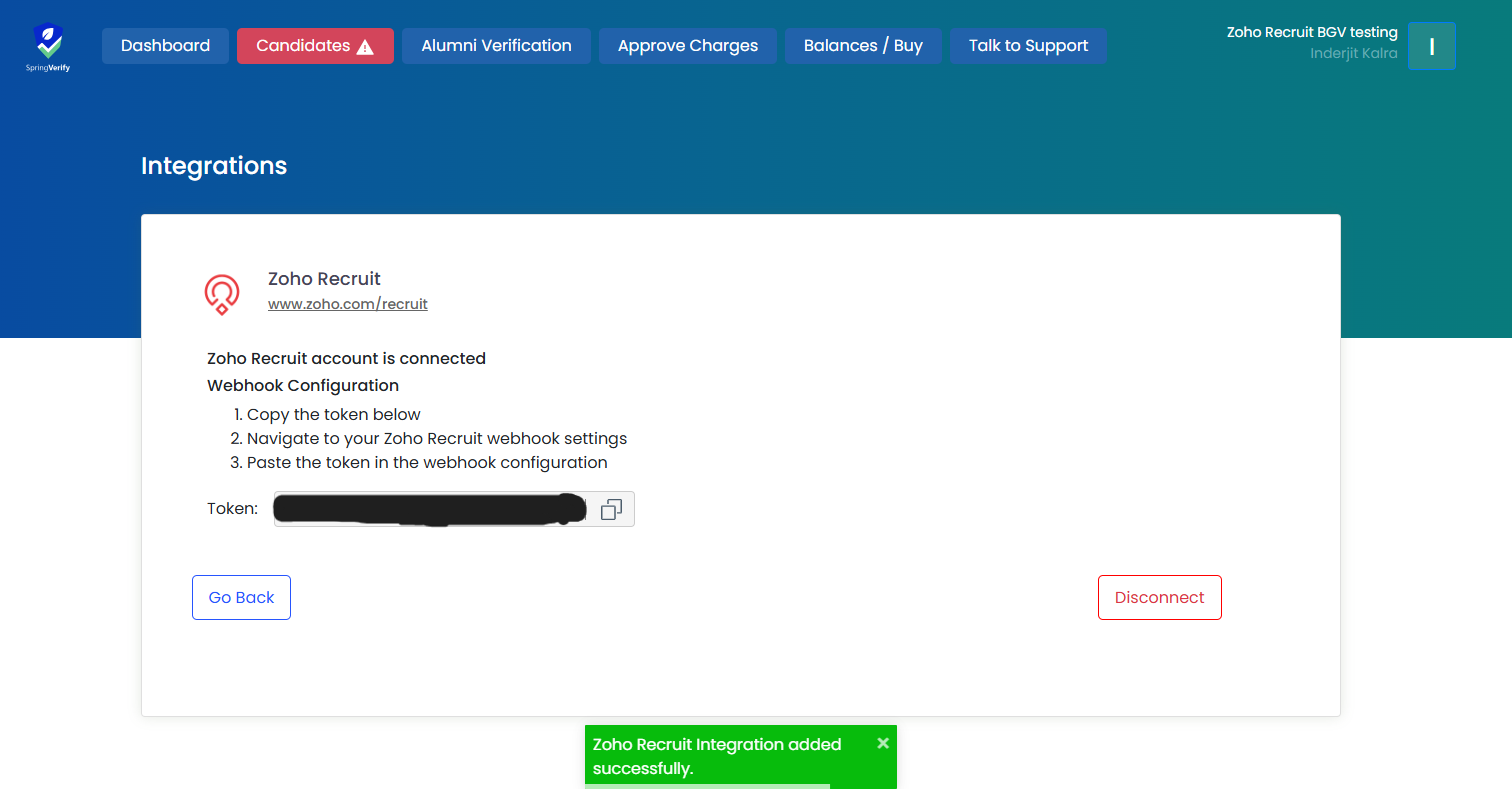The height and width of the screenshot is (789, 1512).
Task: Click the SpringVerify logo
Action: [x=48, y=46]
